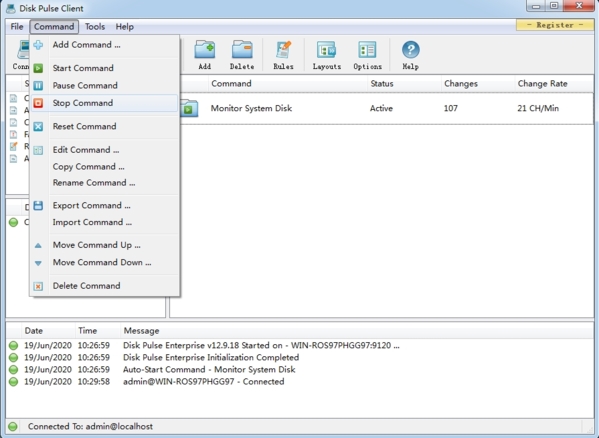Click the log Message column header
Viewport: 599px width, 438px height.
pyautogui.click(x=357, y=331)
